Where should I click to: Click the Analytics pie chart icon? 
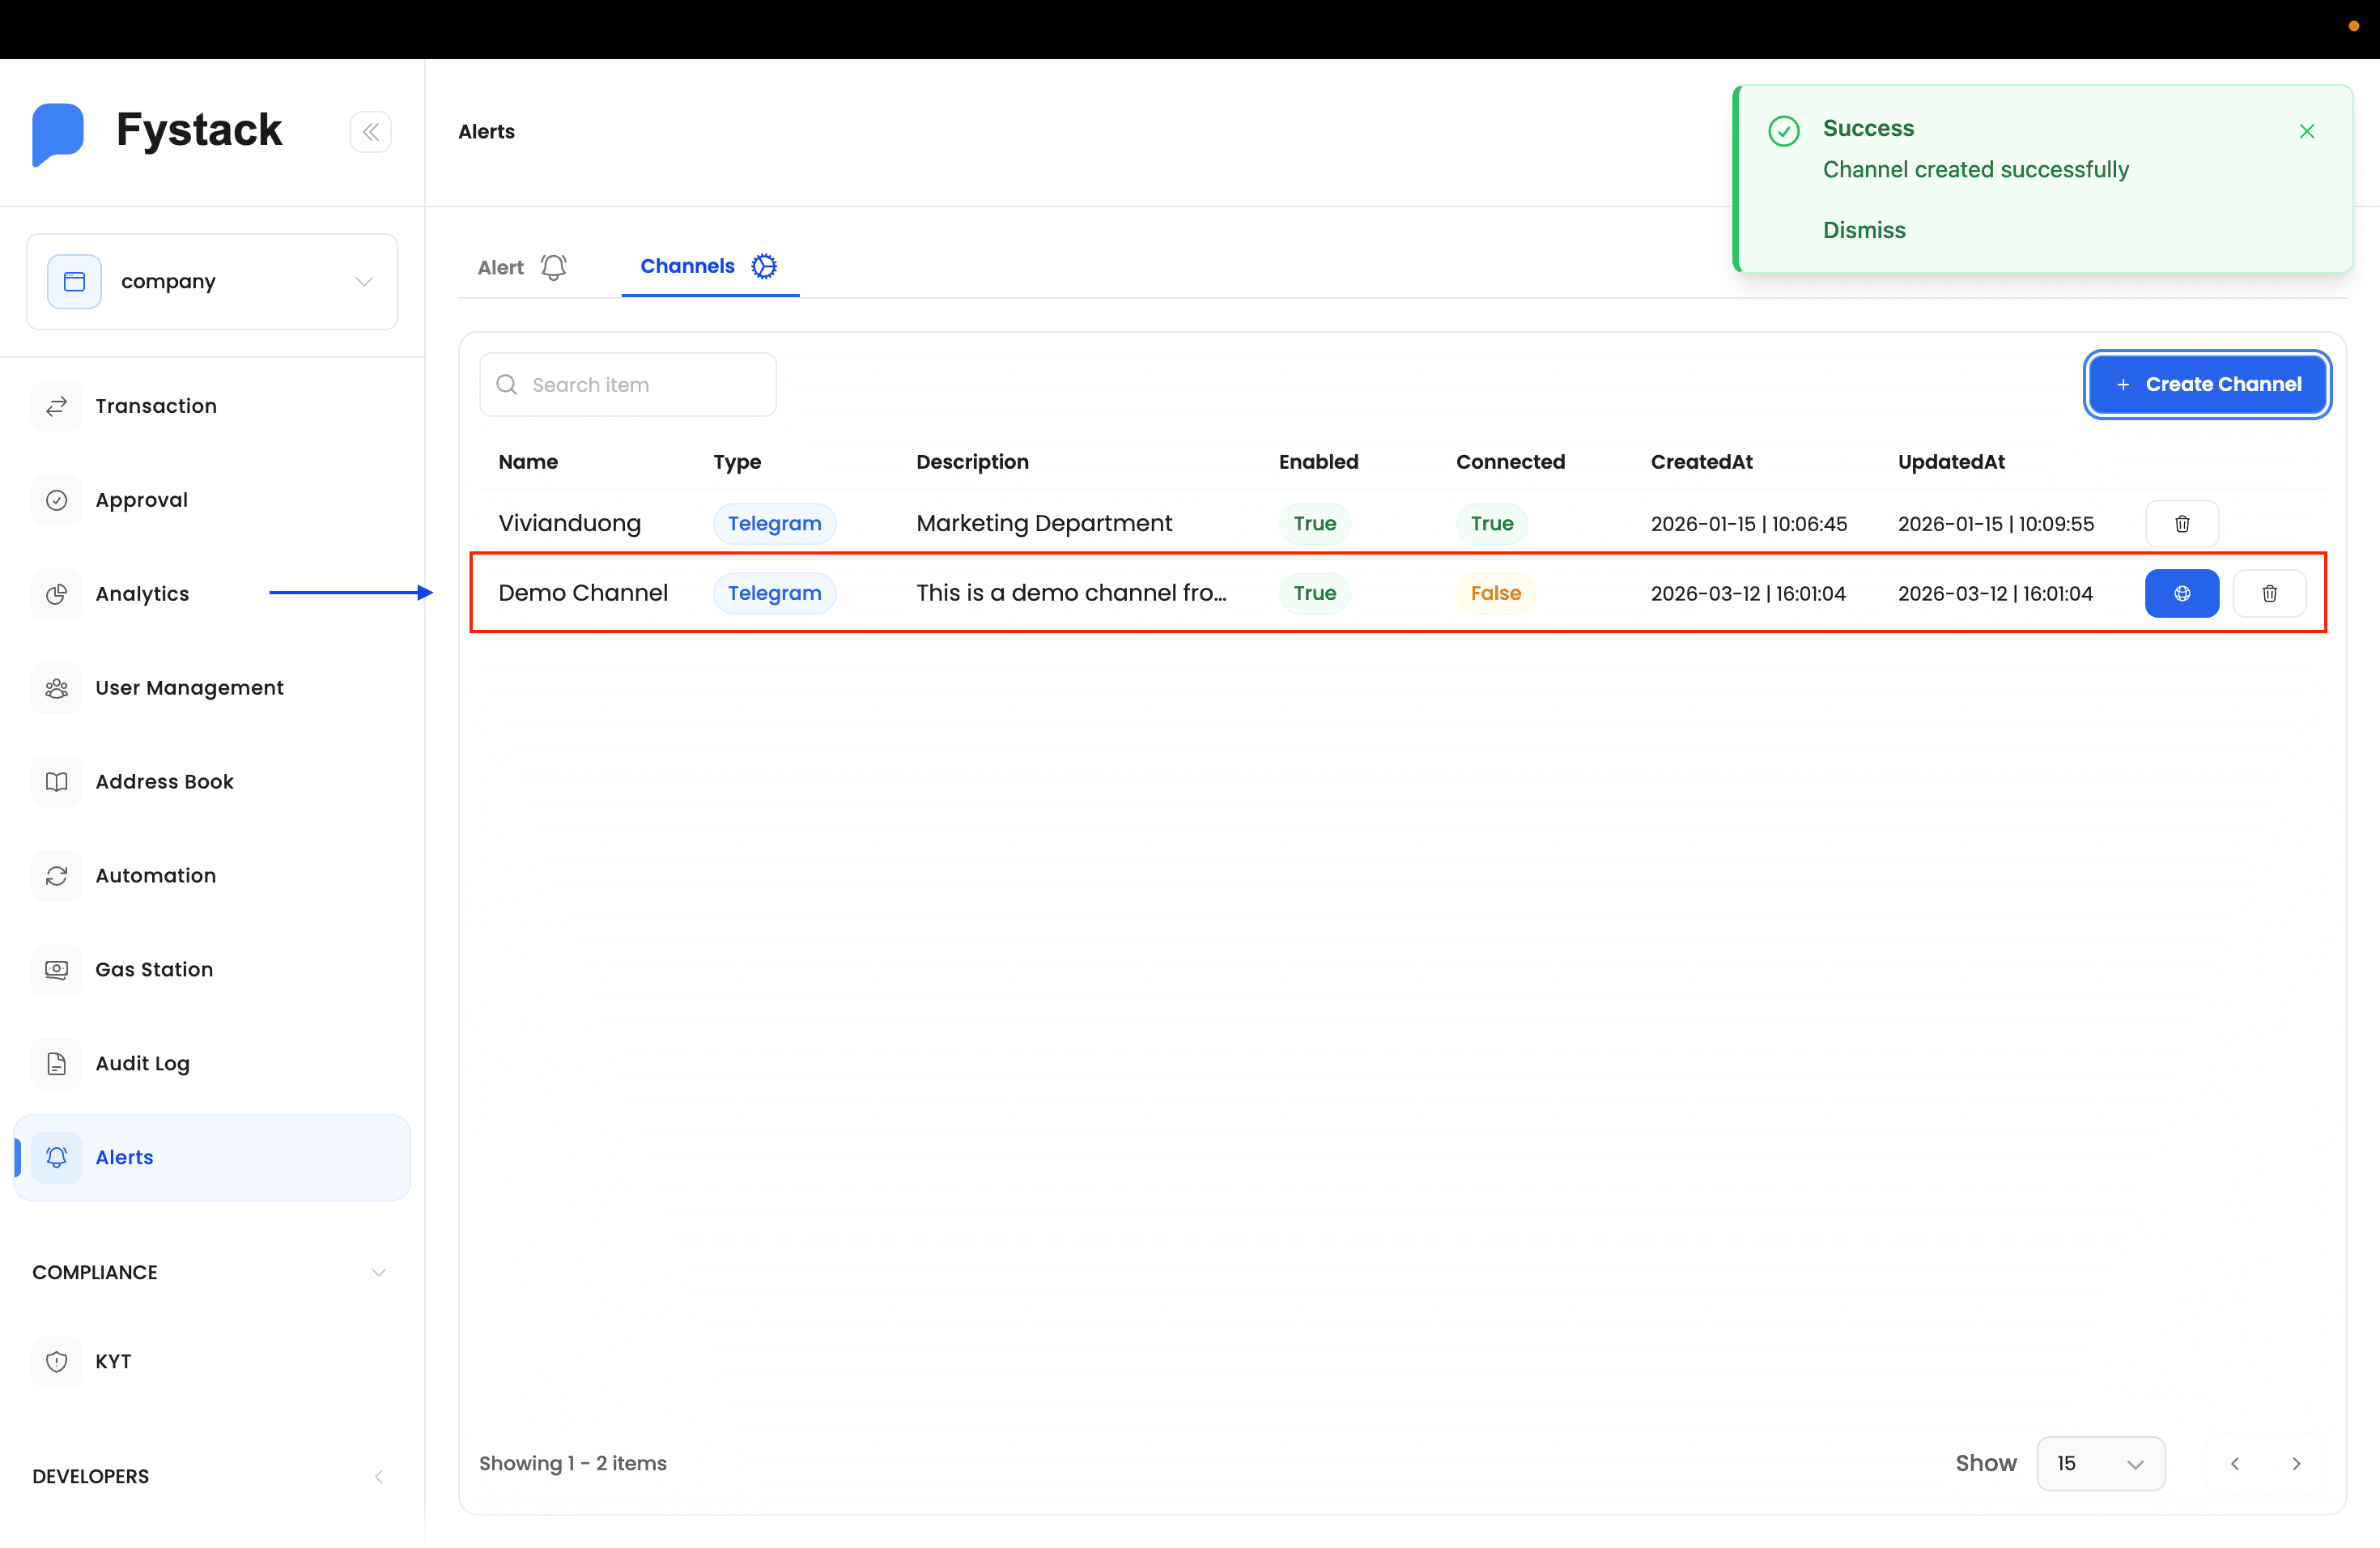click(57, 593)
